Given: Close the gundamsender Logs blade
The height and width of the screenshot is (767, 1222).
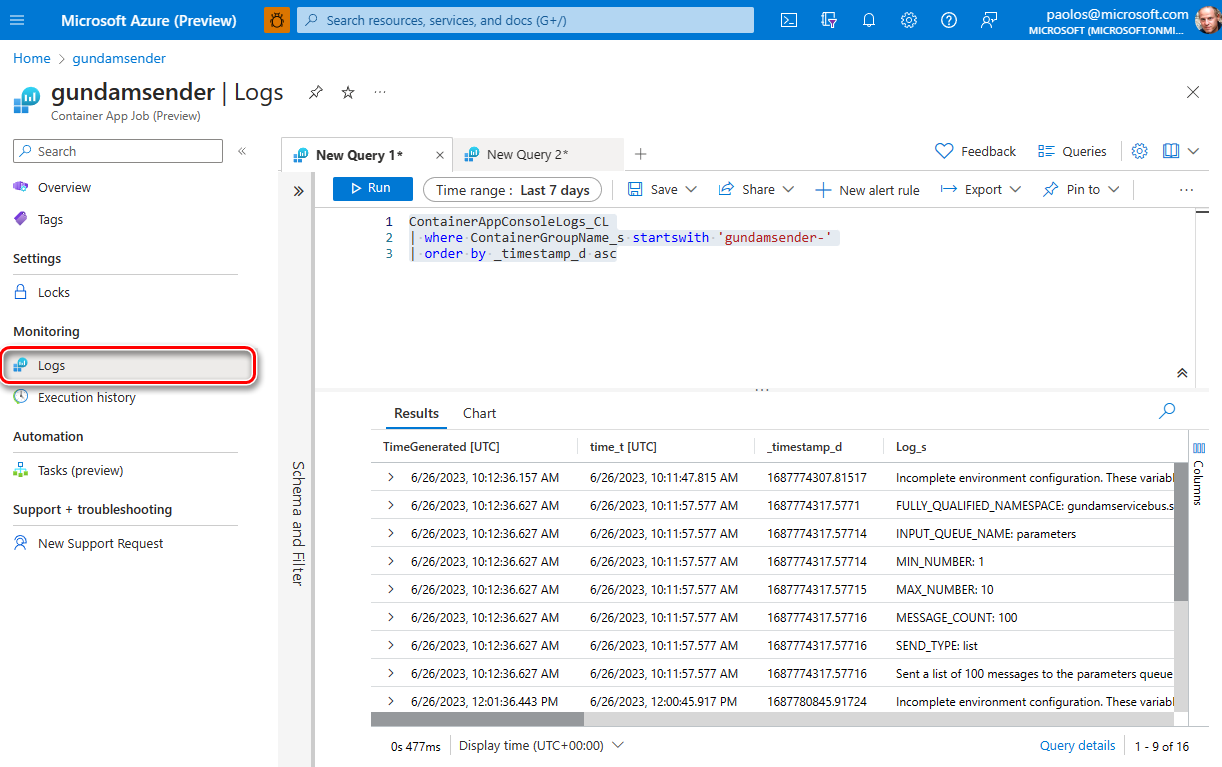Looking at the screenshot, I should tap(1193, 92).
